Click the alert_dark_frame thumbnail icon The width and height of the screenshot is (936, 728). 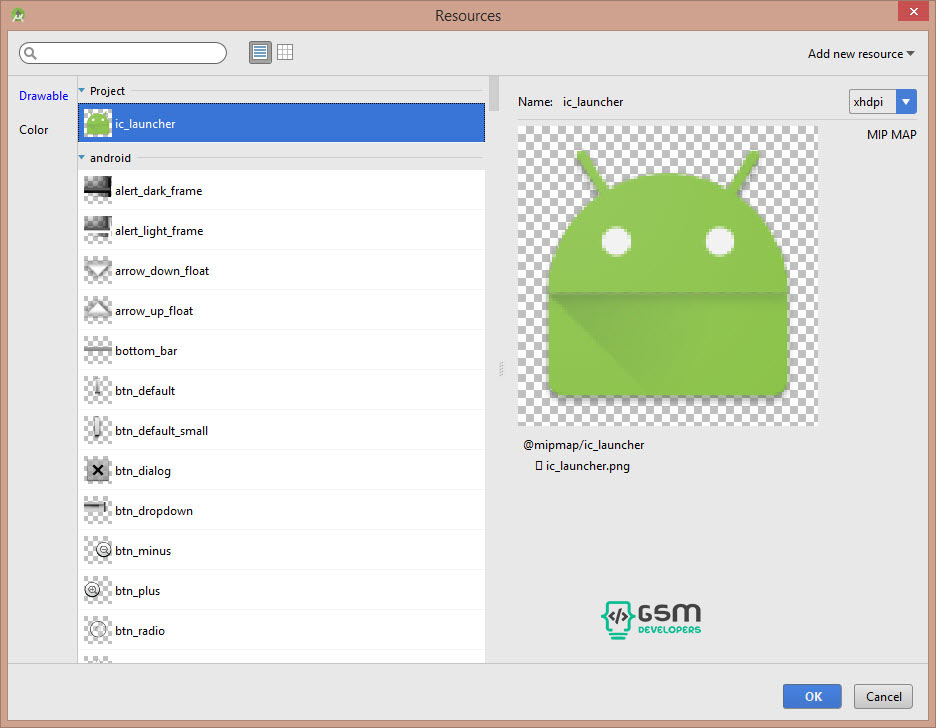[x=98, y=190]
